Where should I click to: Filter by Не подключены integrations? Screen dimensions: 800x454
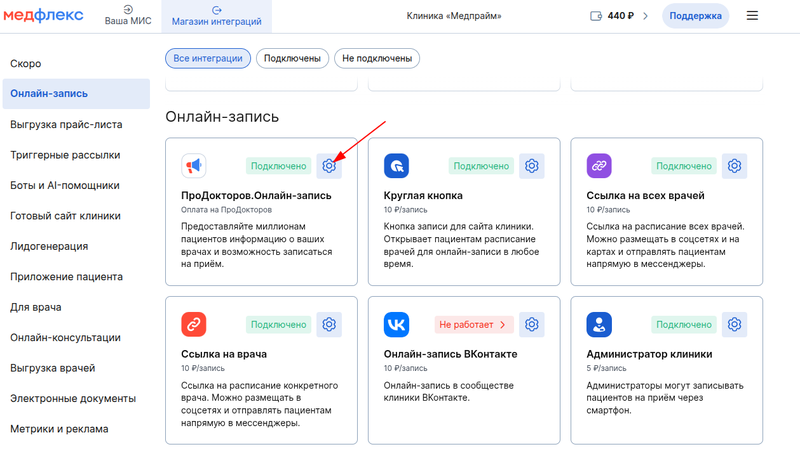[376, 59]
